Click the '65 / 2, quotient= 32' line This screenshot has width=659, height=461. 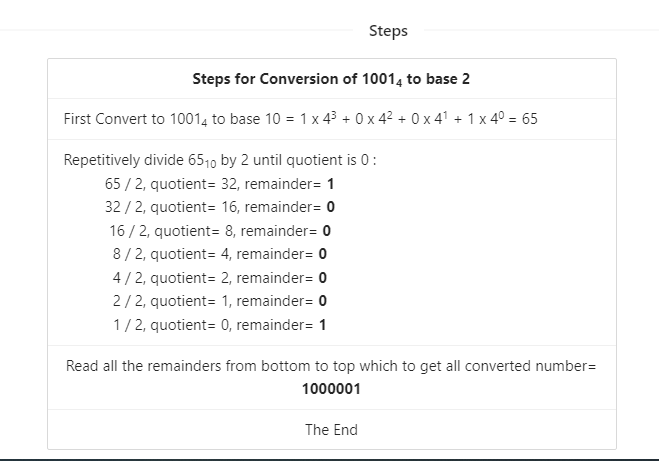pyautogui.click(x=219, y=184)
